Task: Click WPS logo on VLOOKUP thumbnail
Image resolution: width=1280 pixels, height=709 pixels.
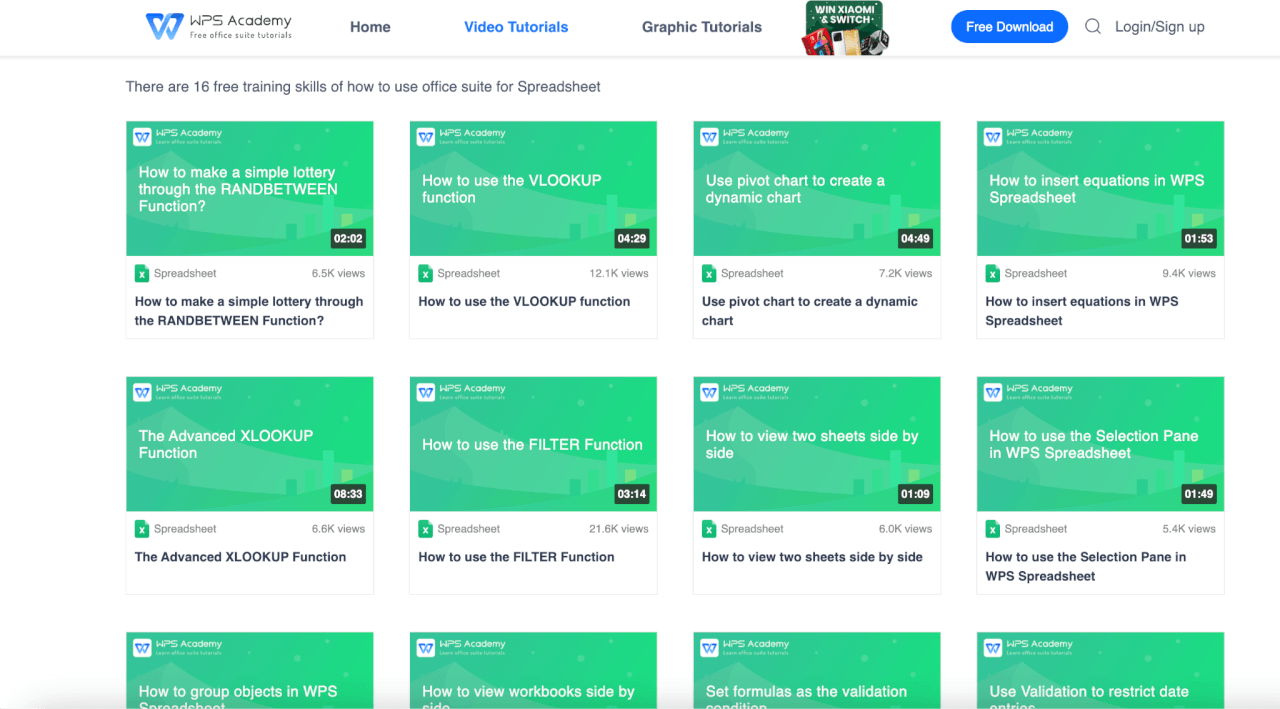Action: [x=426, y=137]
